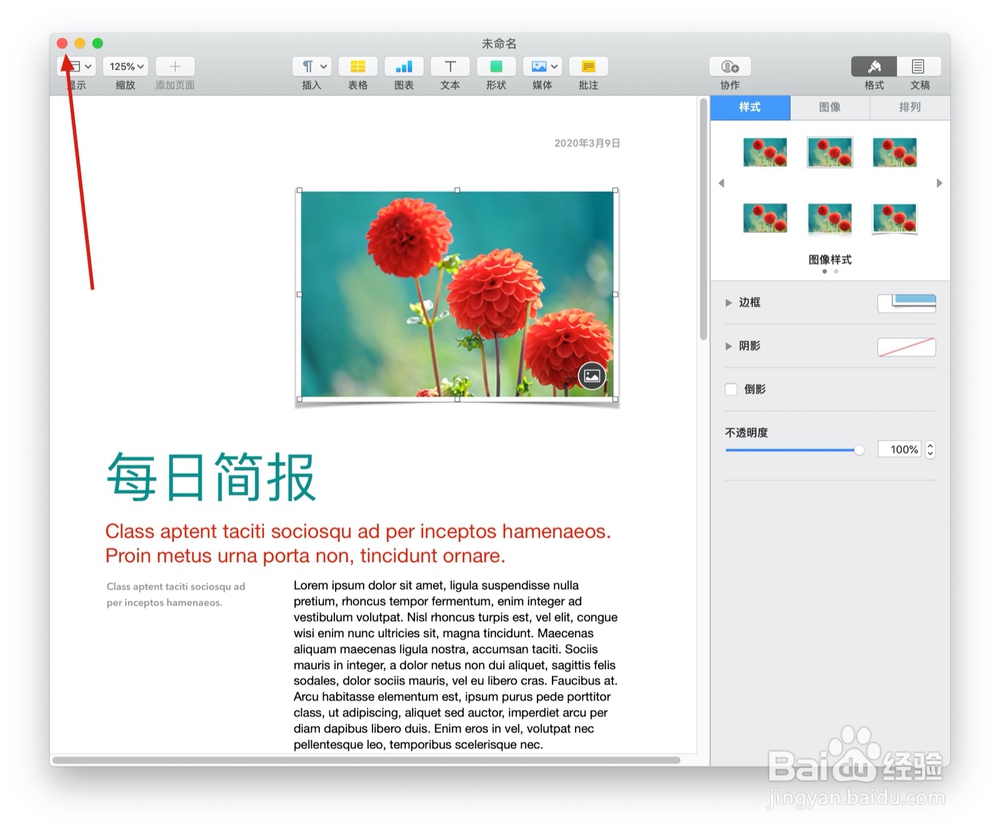Switch to the 图像 tab

pos(829,108)
